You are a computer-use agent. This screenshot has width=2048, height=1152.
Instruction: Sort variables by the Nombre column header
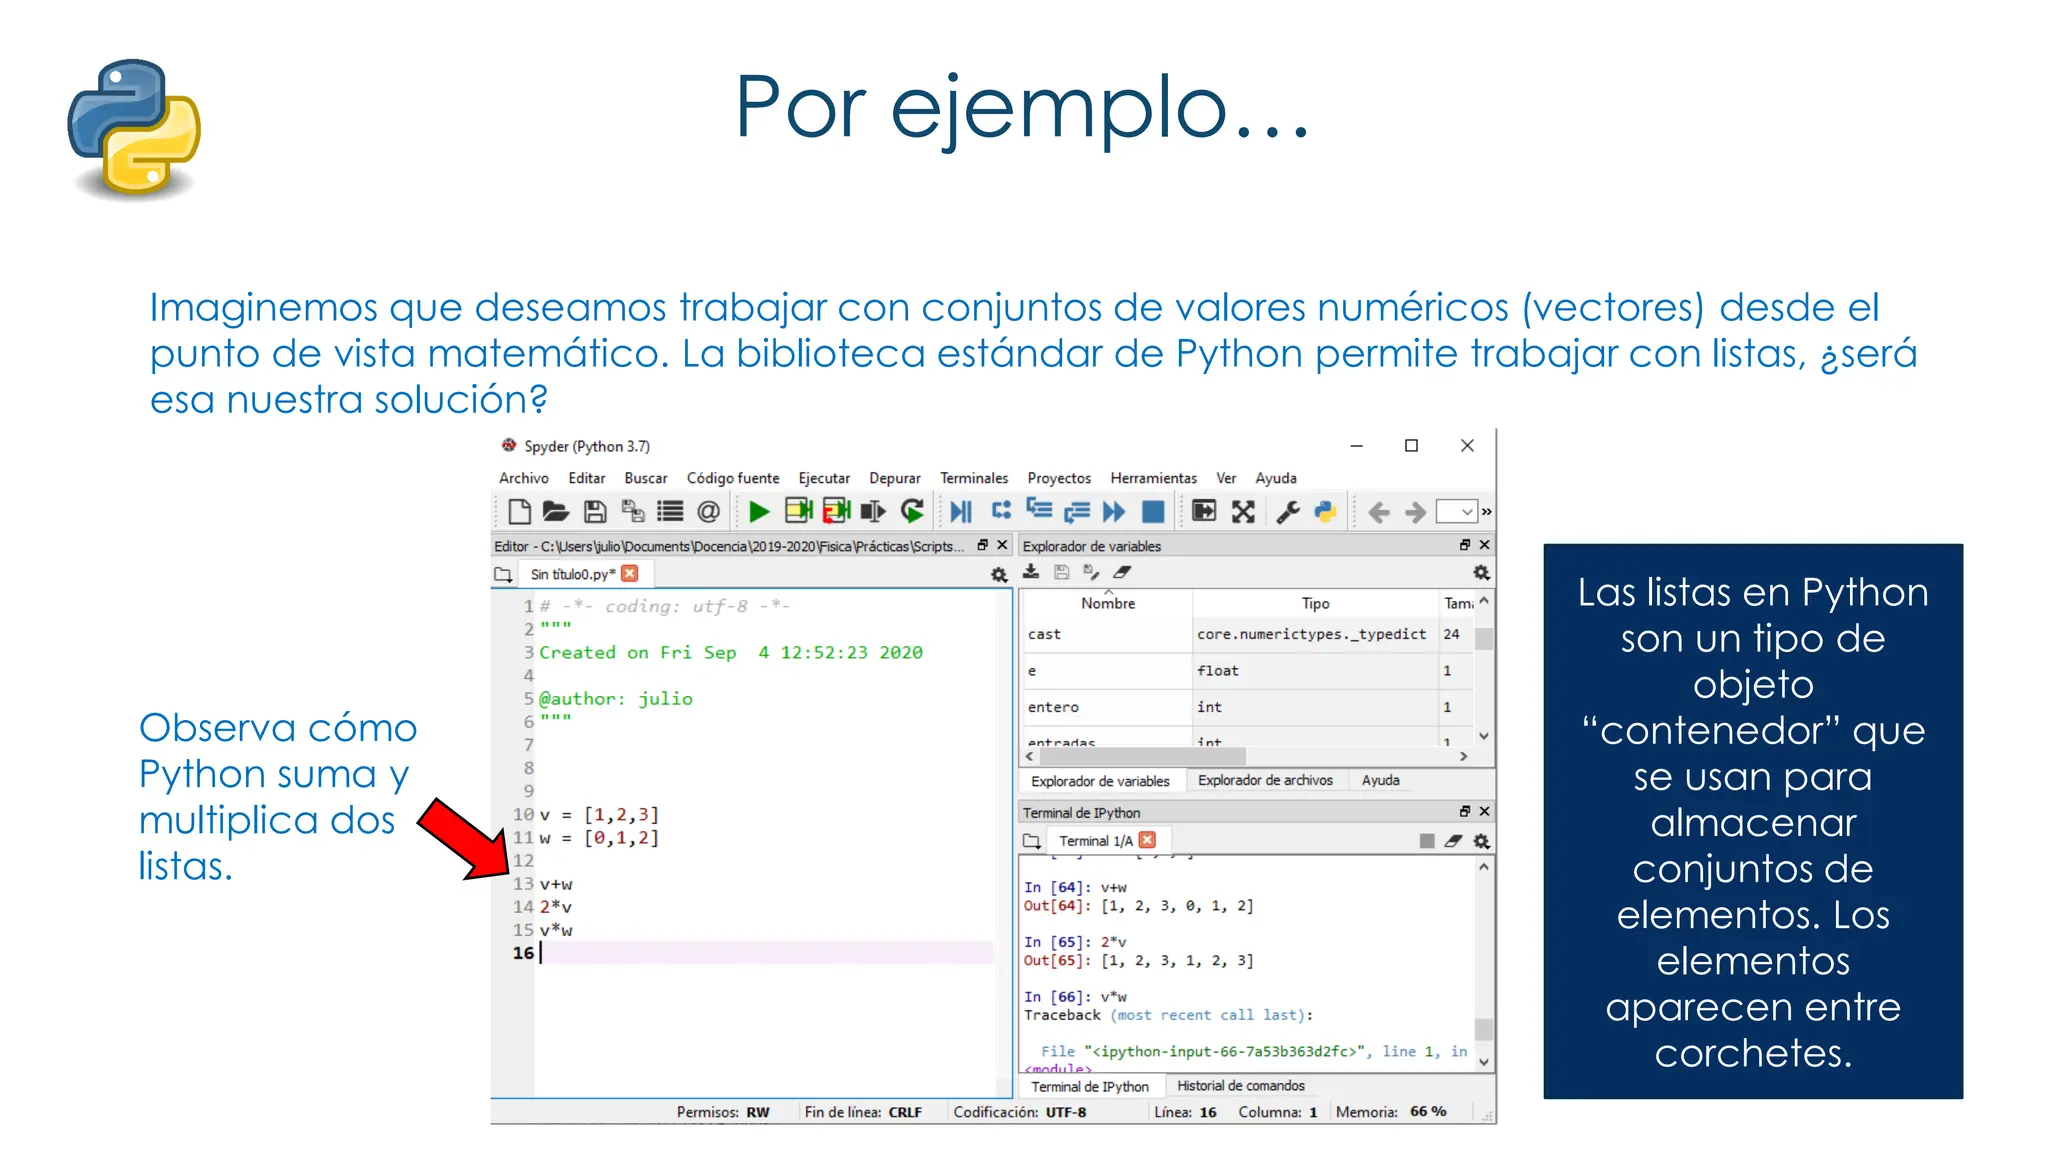(1108, 603)
